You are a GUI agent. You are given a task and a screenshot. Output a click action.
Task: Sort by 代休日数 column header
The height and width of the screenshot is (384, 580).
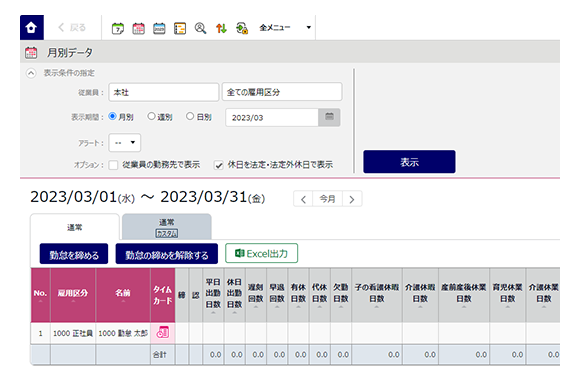coord(320,295)
